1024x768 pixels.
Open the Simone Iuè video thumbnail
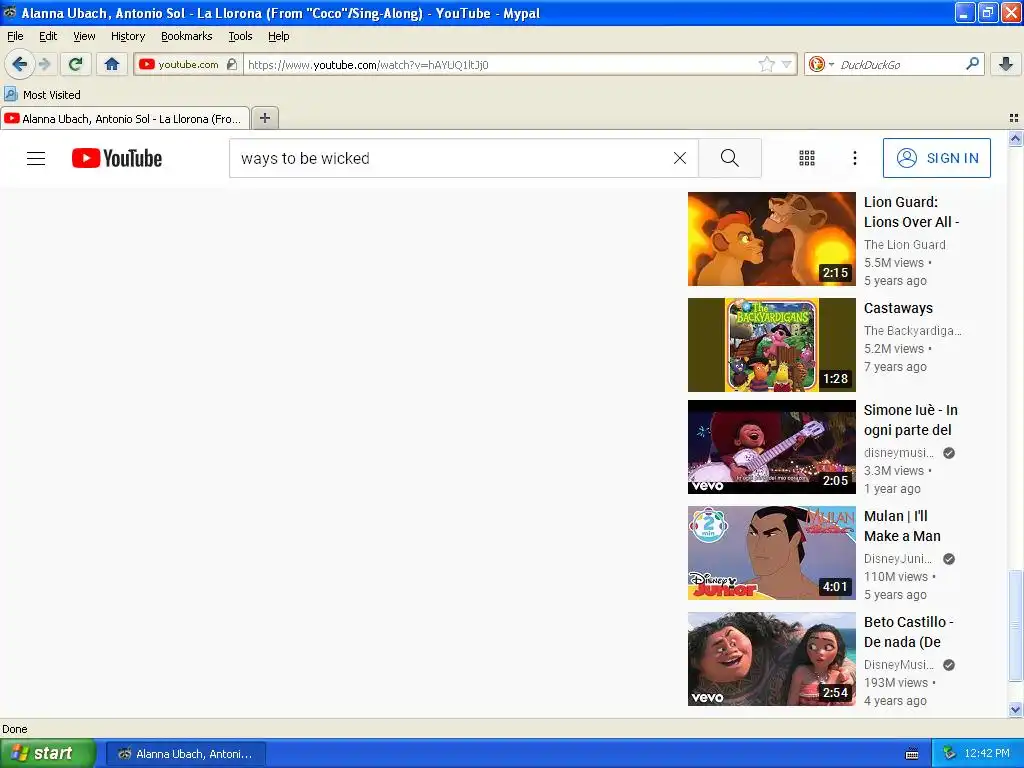[x=771, y=447]
